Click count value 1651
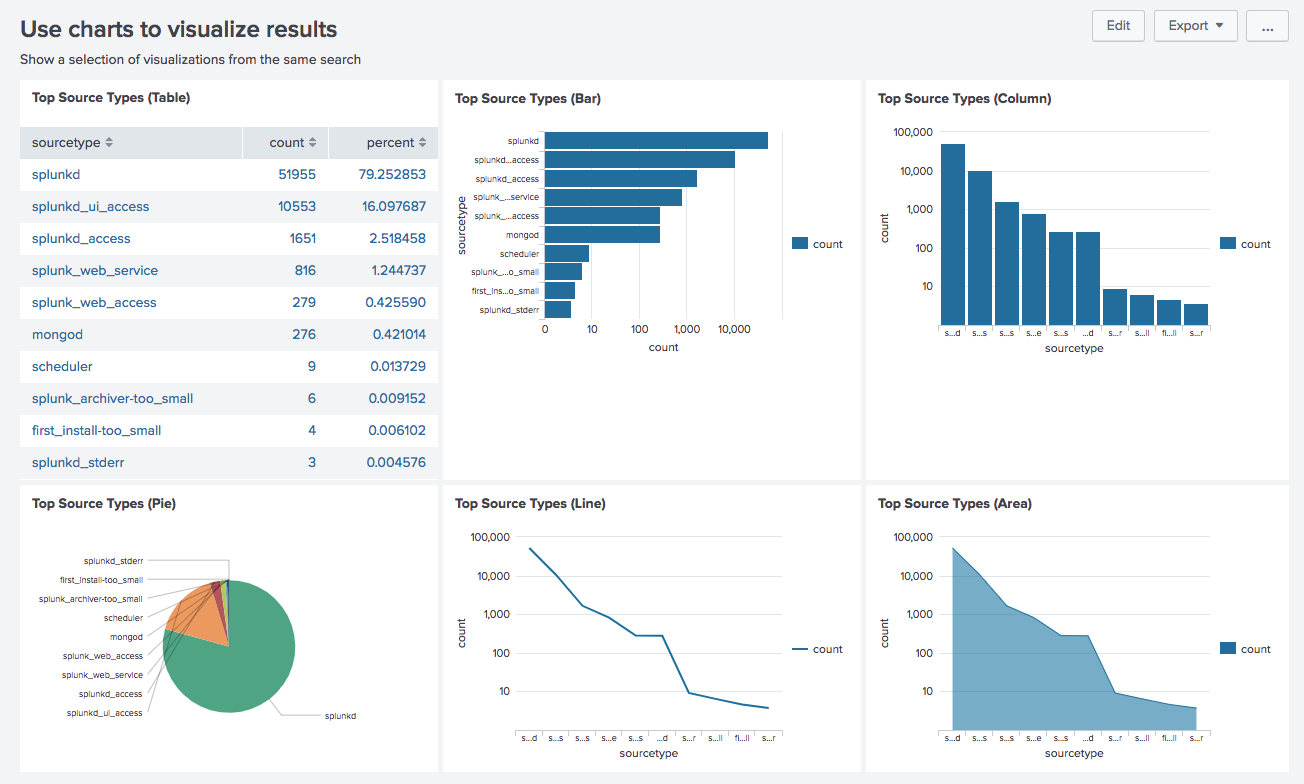 pyautogui.click(x=301, y=239)
